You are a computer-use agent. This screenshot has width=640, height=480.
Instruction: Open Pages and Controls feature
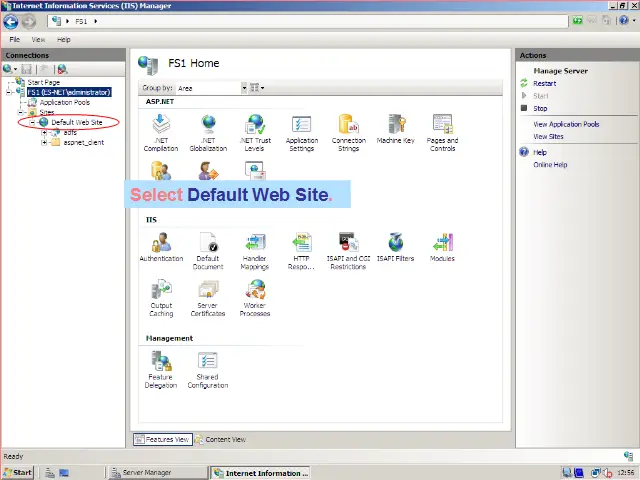tap(442, 133)
